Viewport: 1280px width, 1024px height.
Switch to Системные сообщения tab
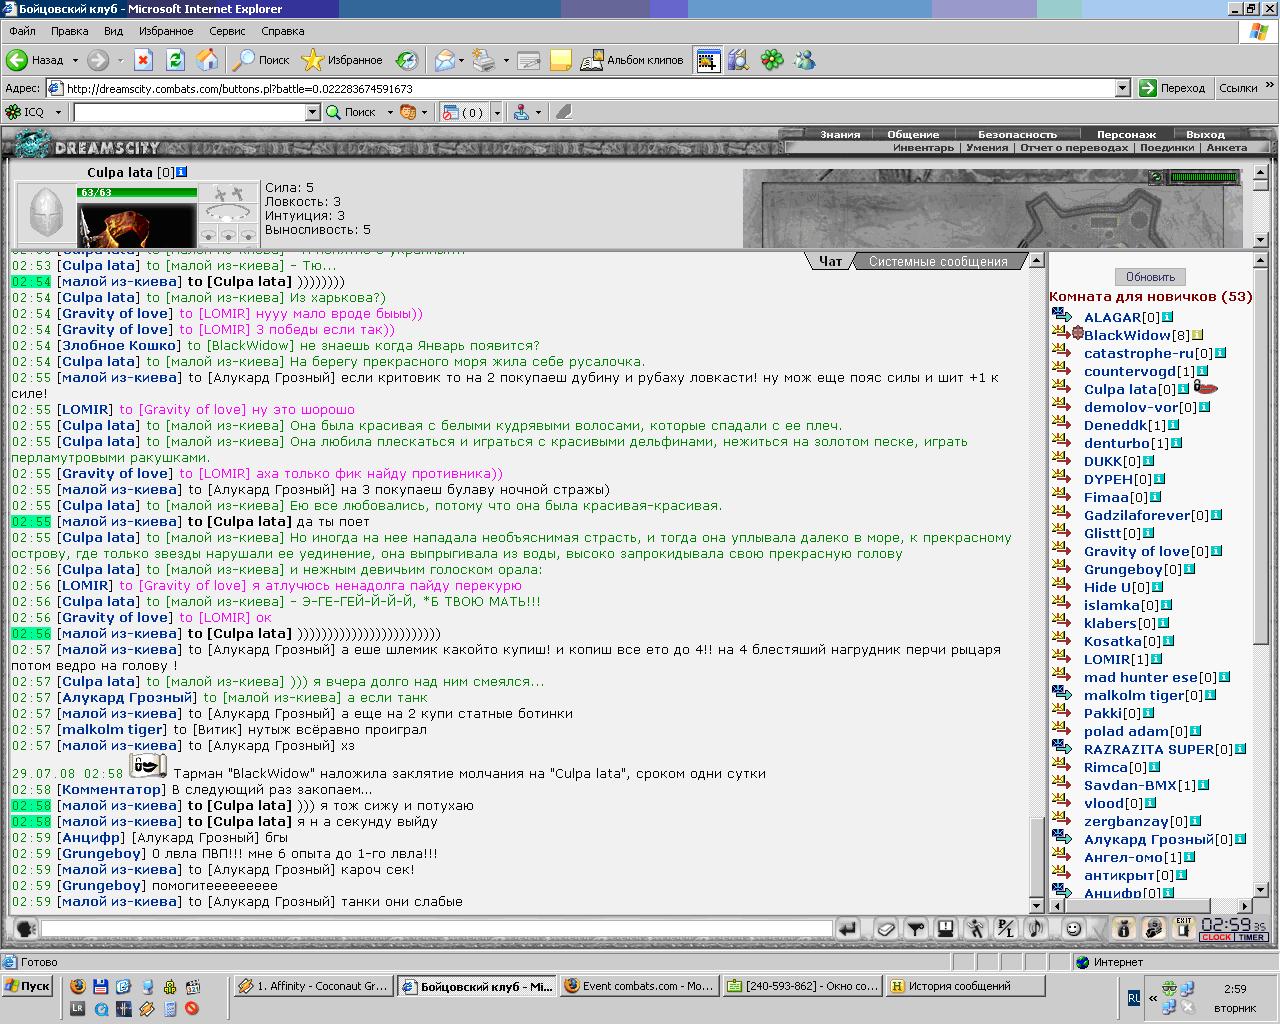tap(938, 261)
